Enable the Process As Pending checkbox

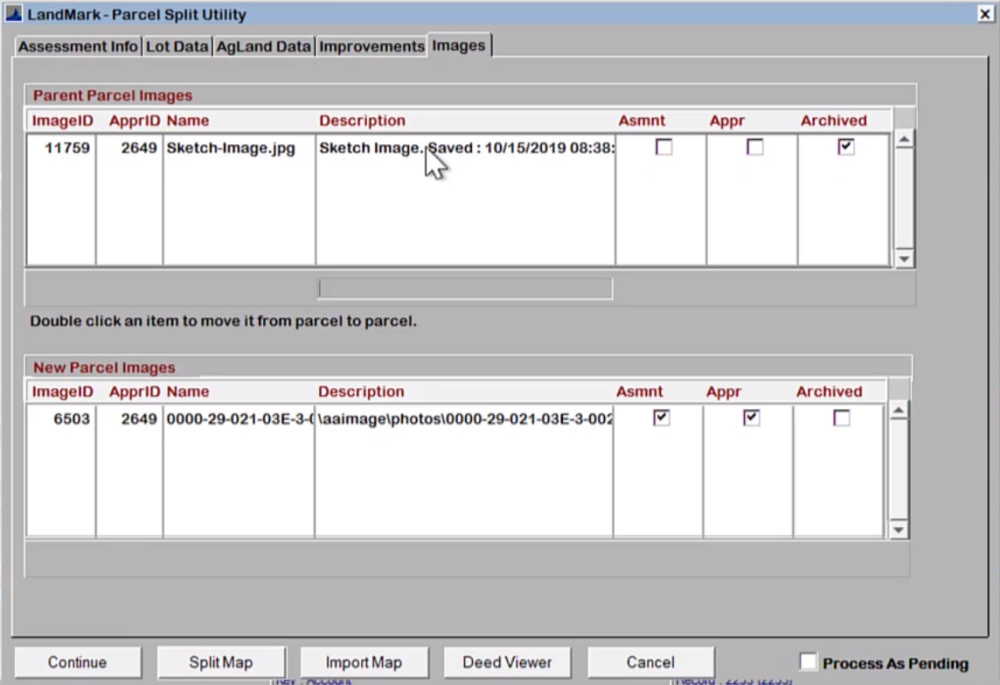point(806,661)
